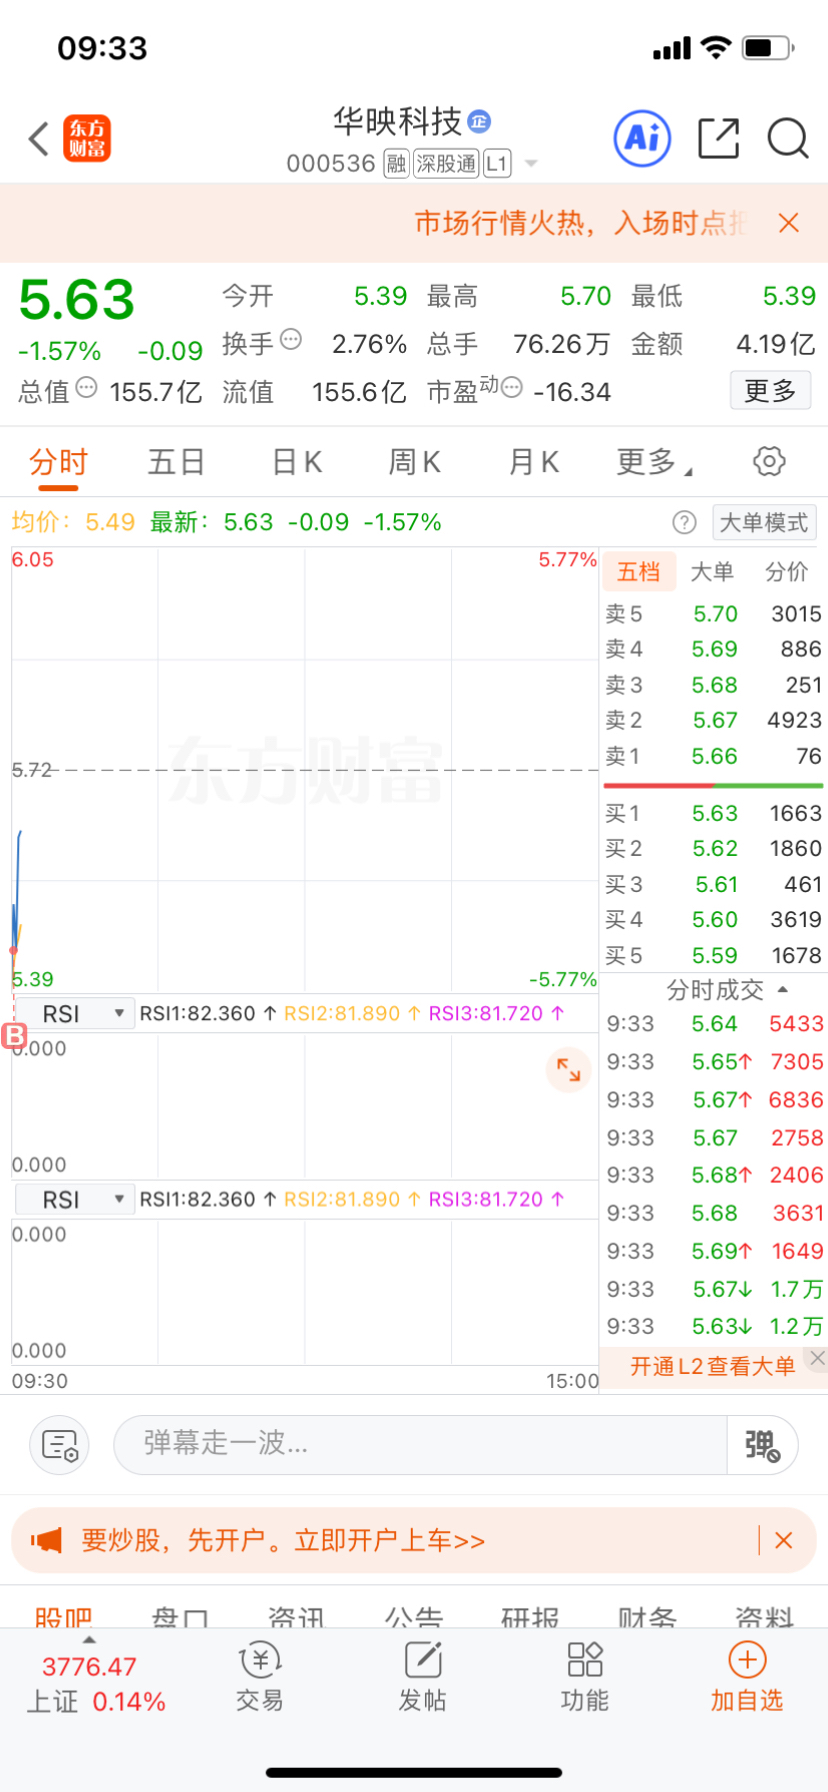Tap the 深股通 badge
Viewport: 828px width, 1792px height.
tap(446, 163)
